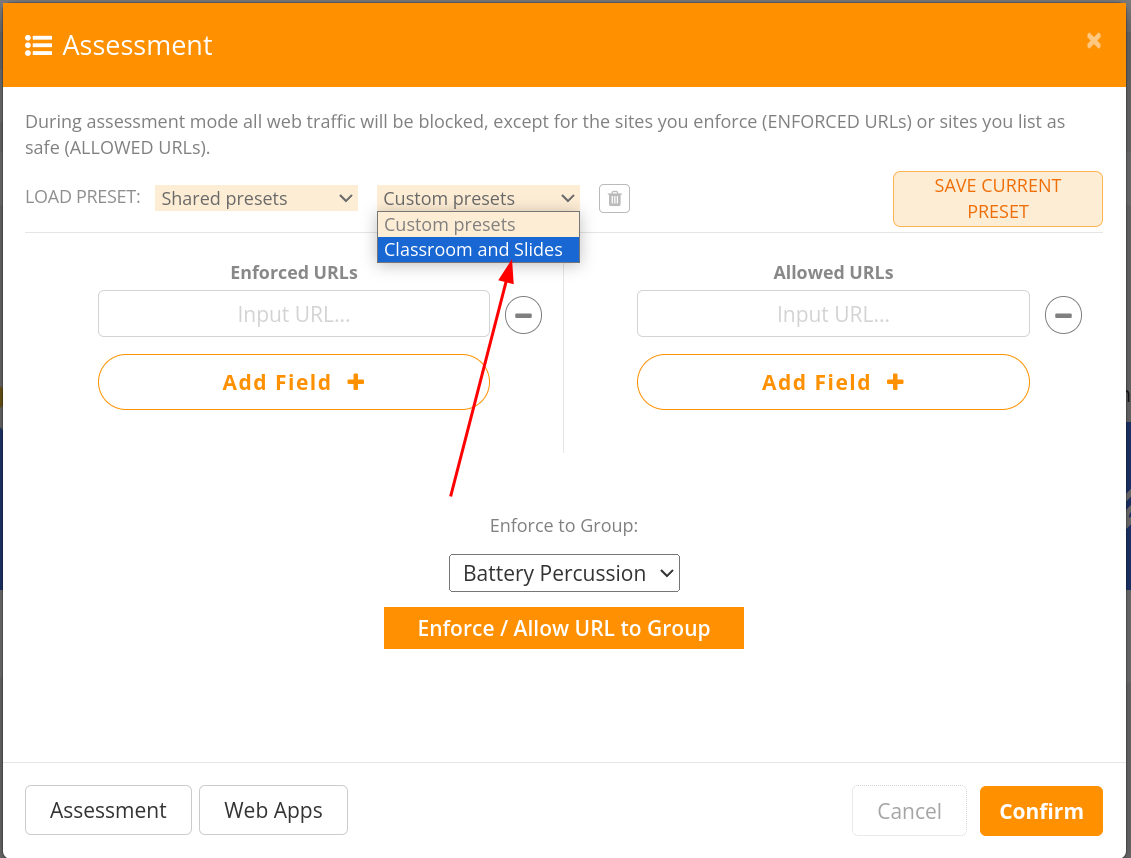This screenshot has width=1131, height=858.
Task: Click Enforce / Allow URL to Group
Action: point(563,628)
